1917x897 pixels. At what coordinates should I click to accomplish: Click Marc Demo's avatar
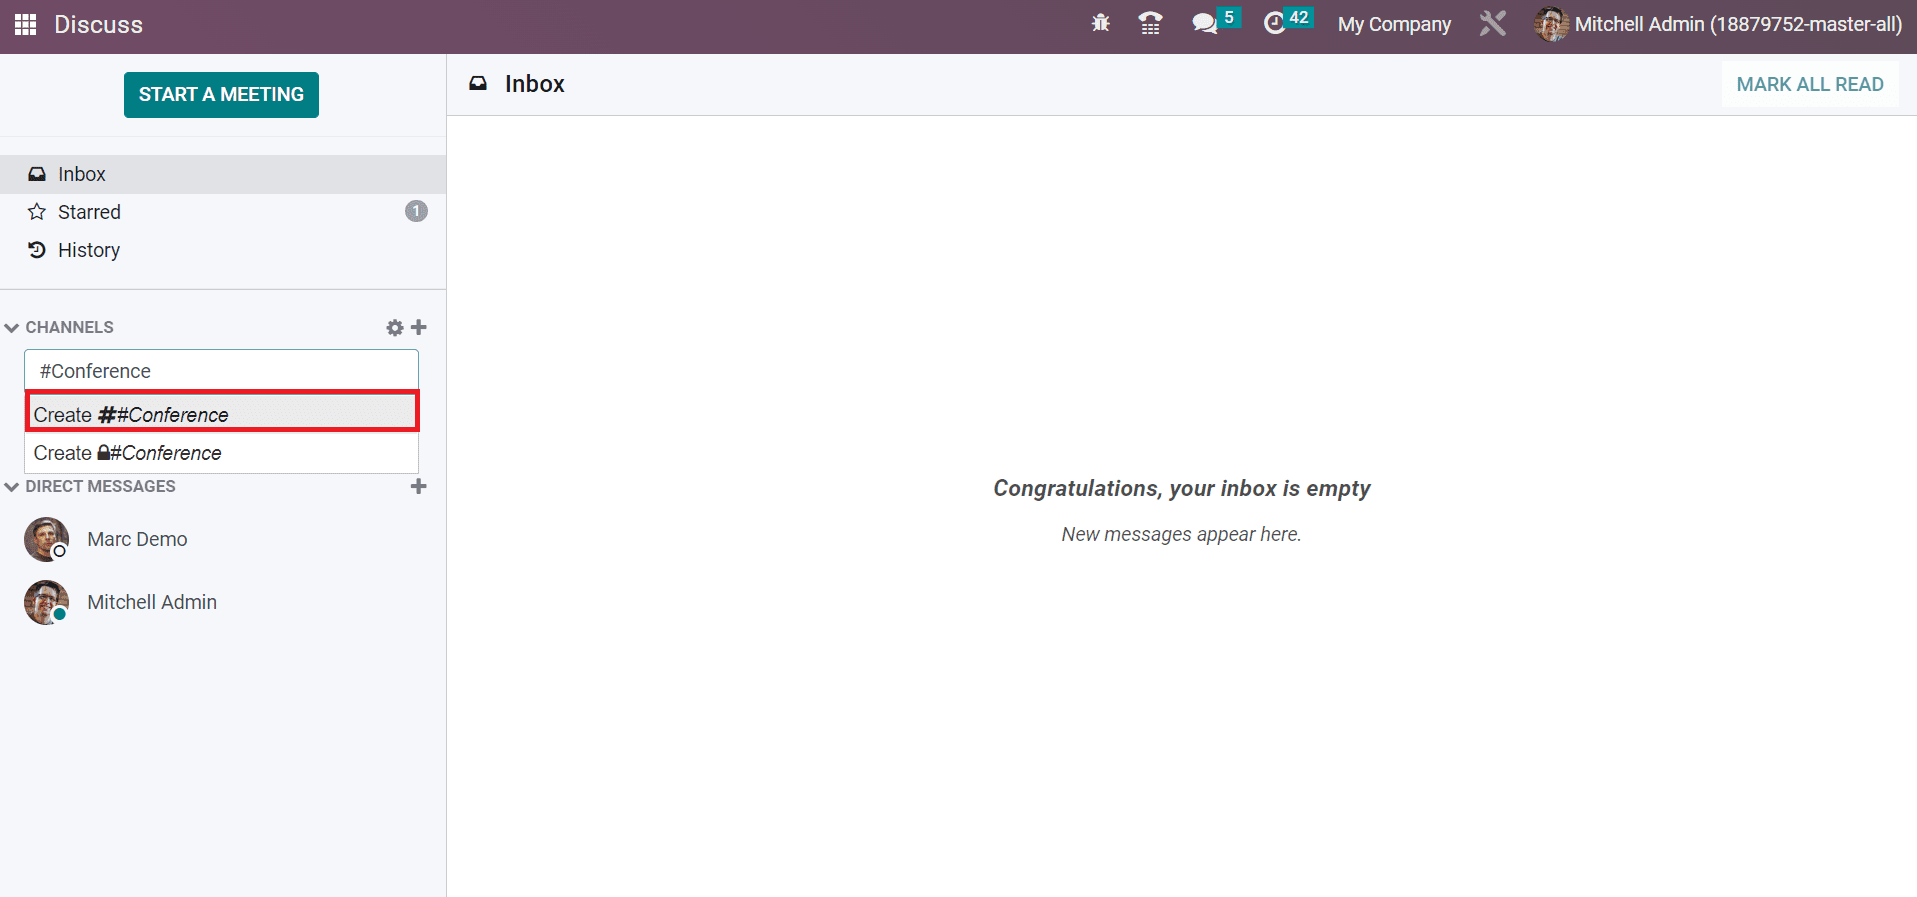pyautogui.click(x=46, y=539)
